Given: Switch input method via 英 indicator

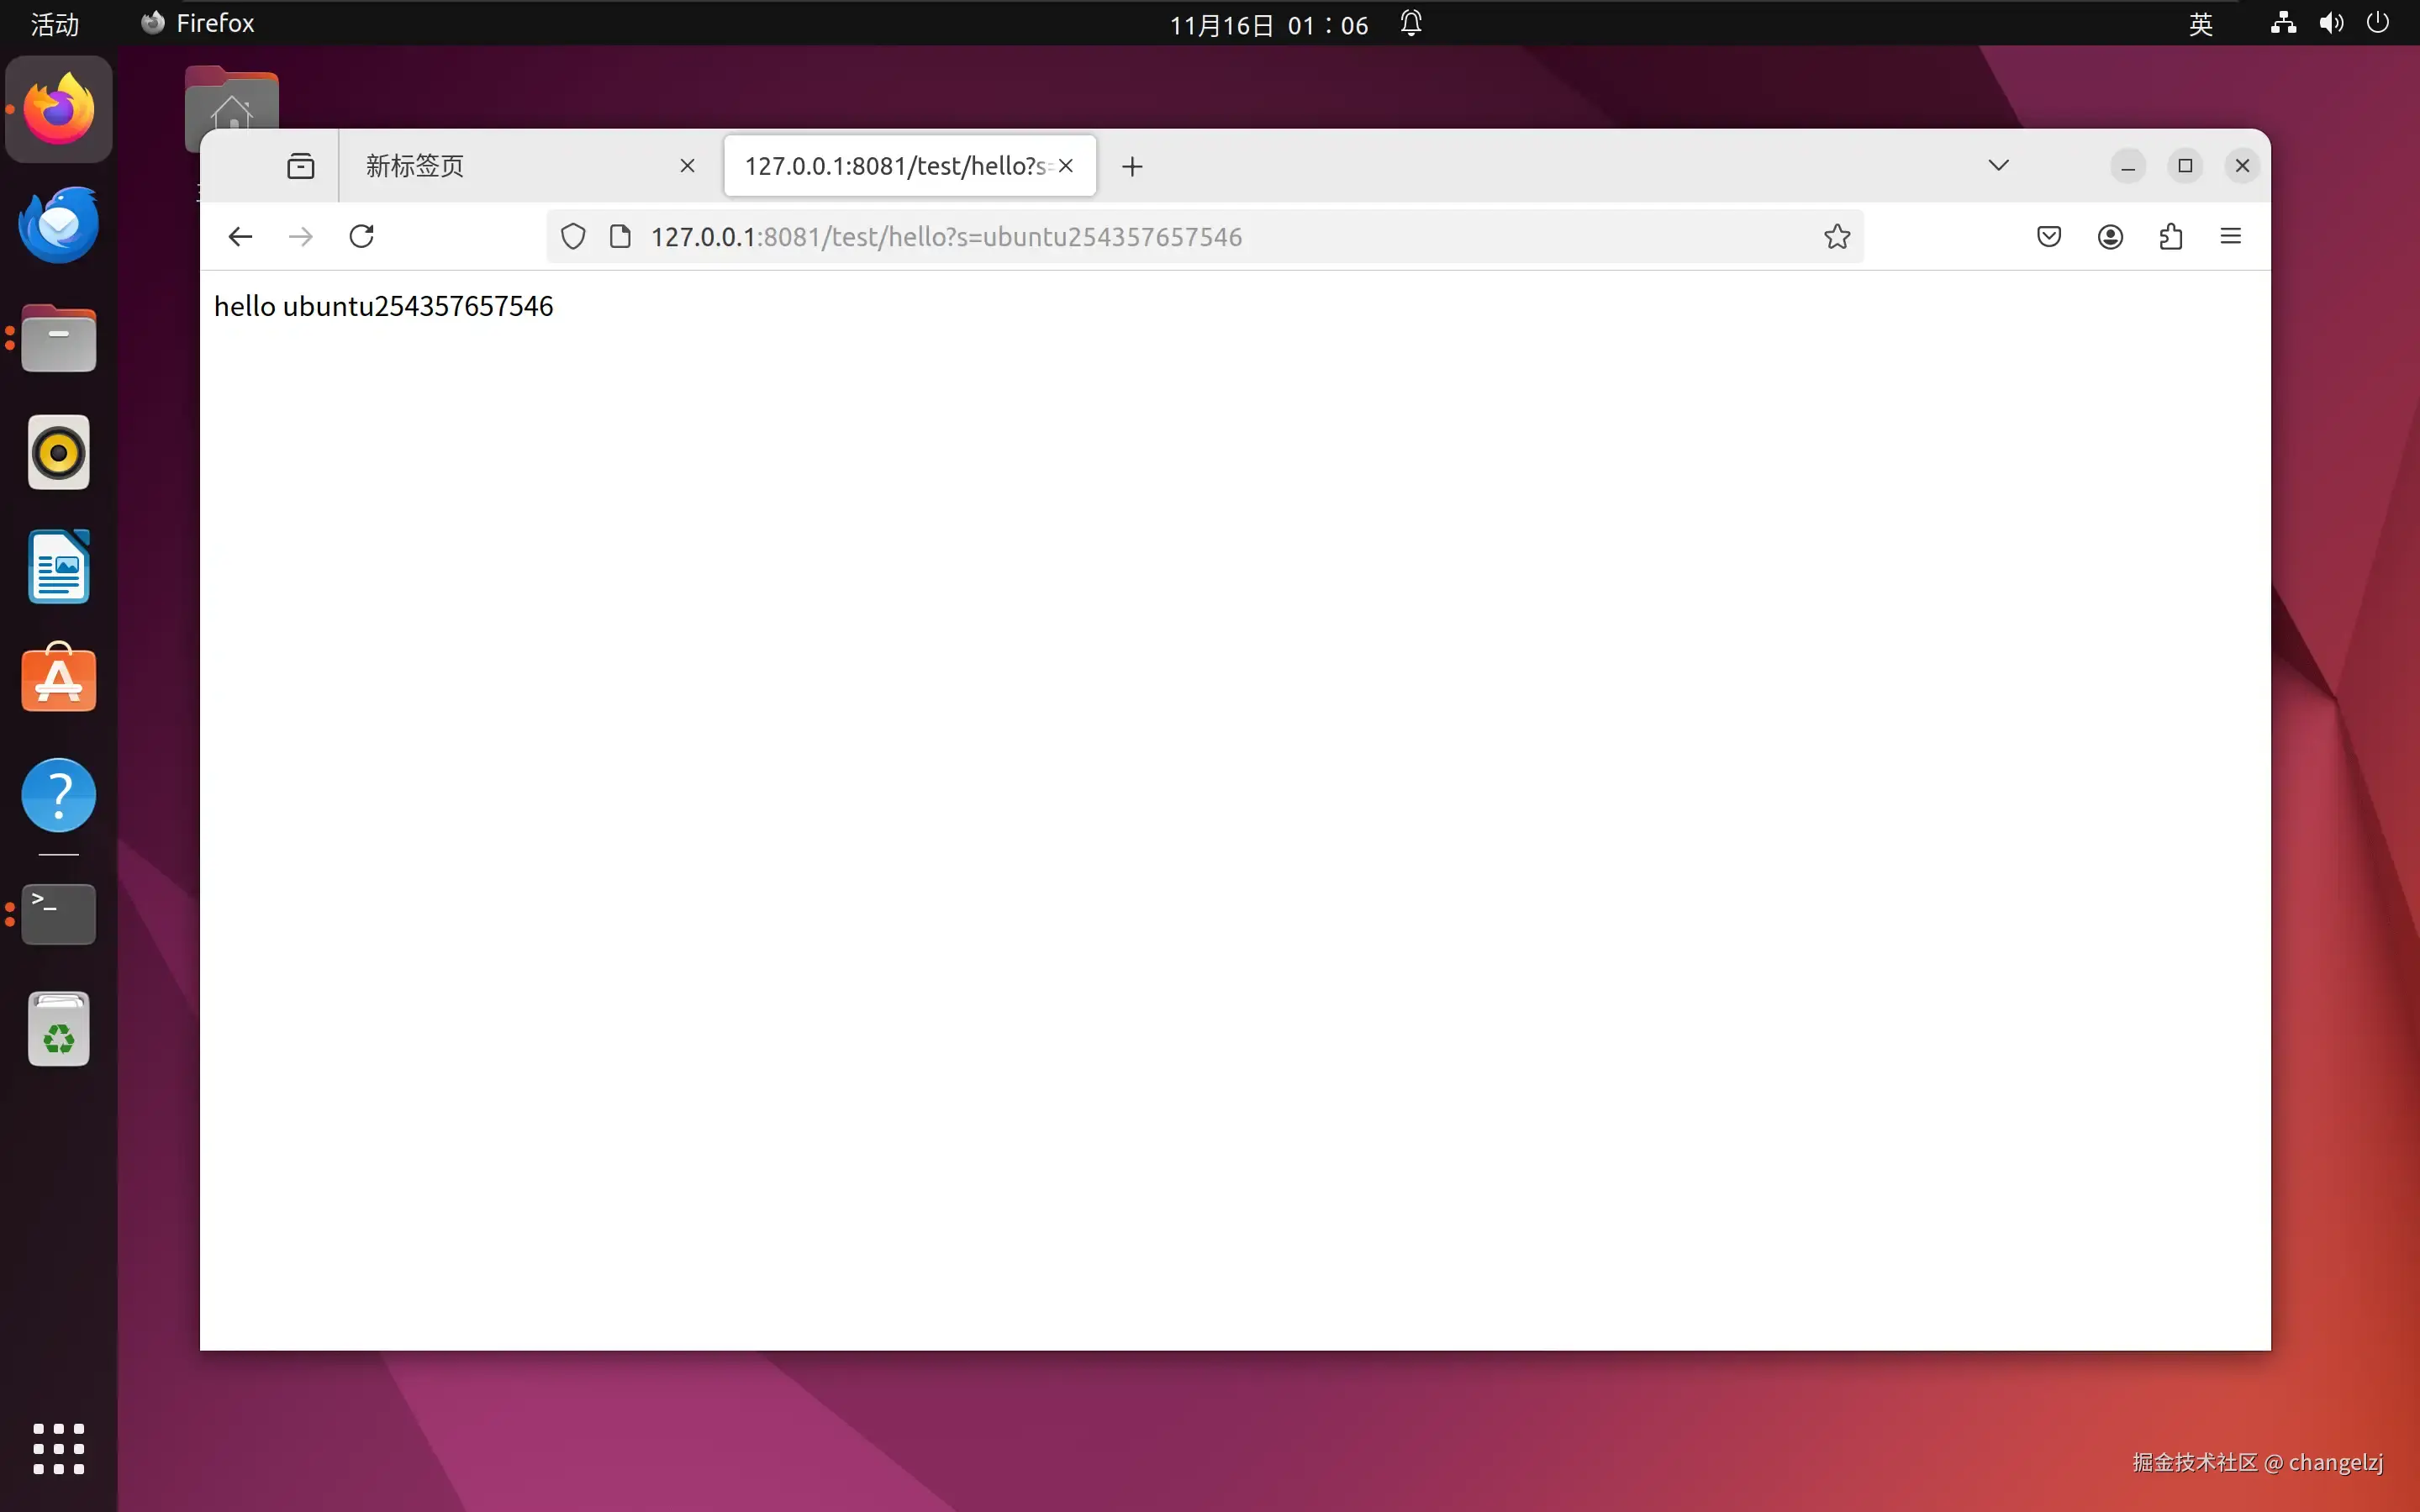Looking at the screenshot, I should 2200,24.
